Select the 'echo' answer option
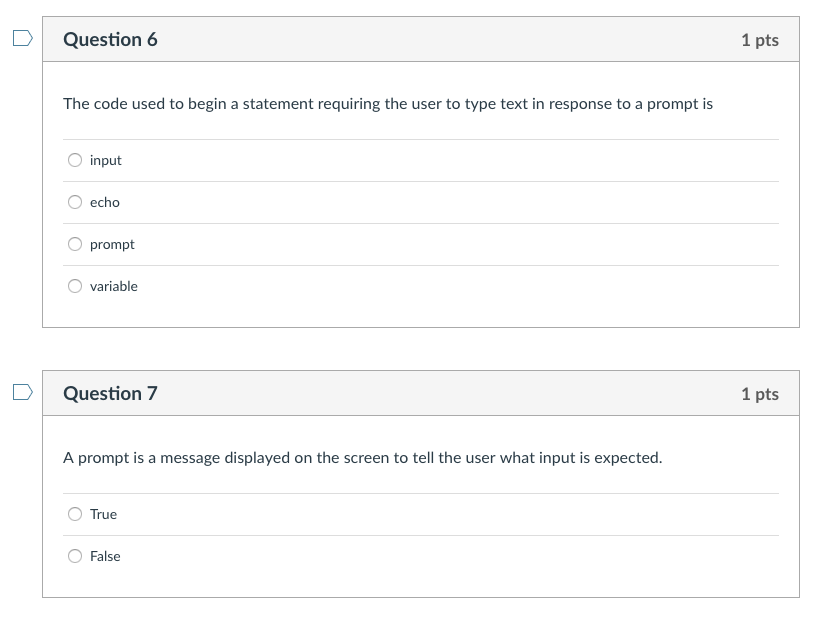 point(75,202)
